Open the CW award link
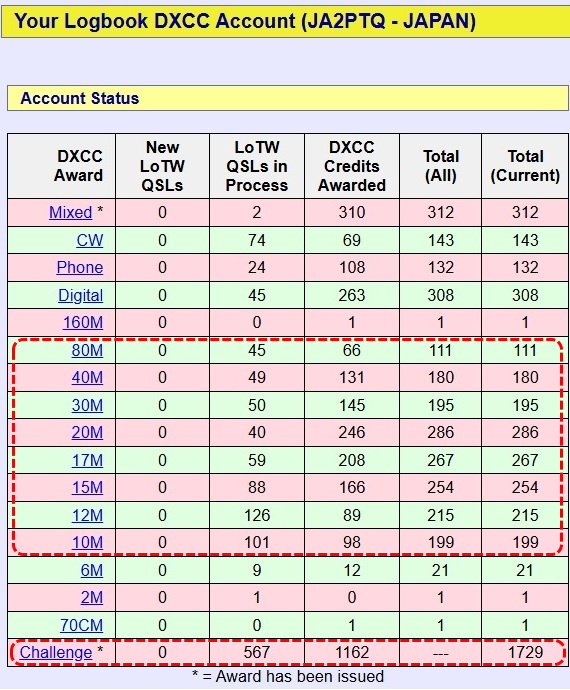The width and height of the screenshot is (570, 690). (x=90, y=240)
